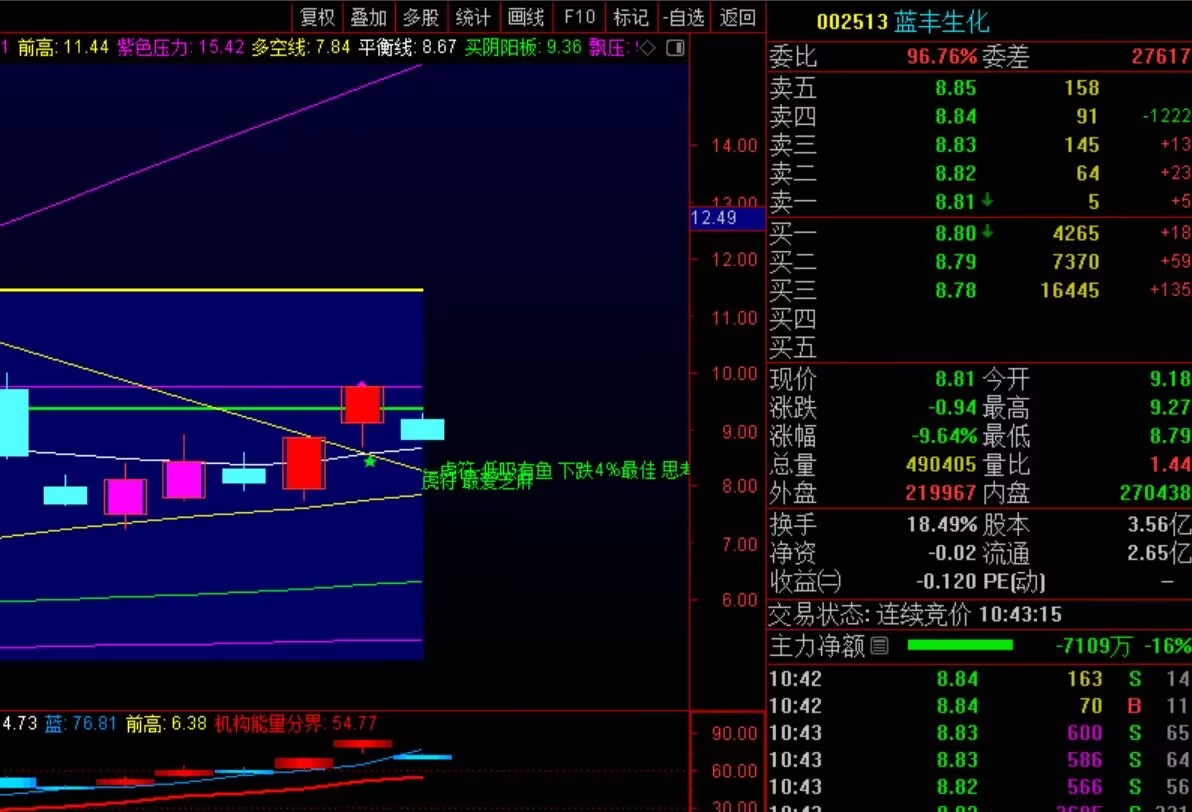Click the green star marker on chart

tap(370, 461)
